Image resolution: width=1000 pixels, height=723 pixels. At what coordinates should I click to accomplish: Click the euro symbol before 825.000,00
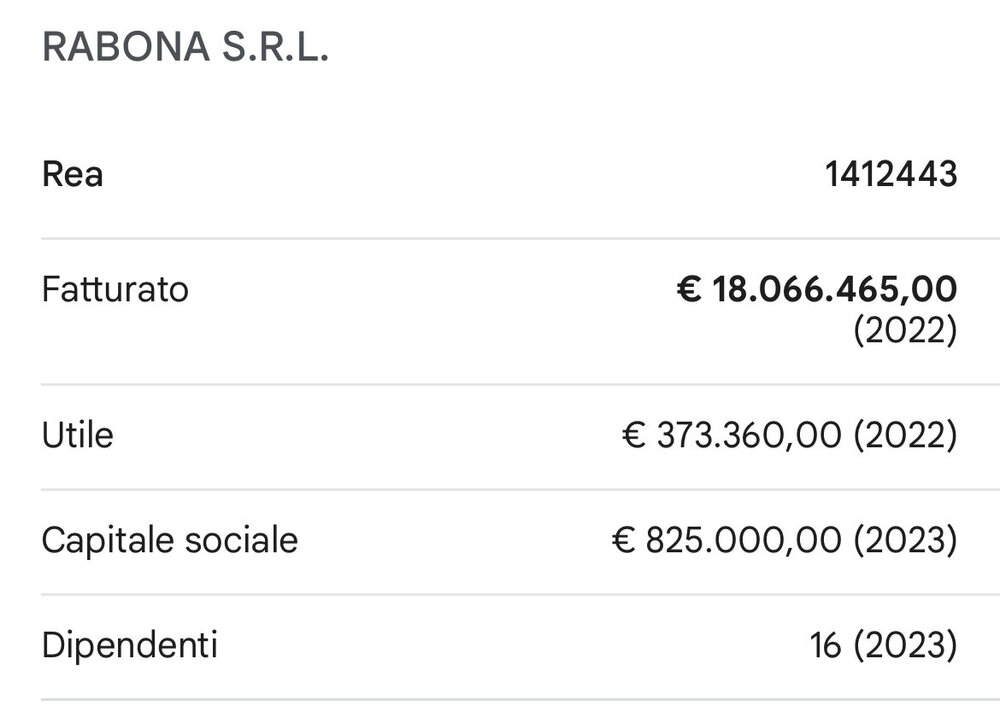click(623, 540)
